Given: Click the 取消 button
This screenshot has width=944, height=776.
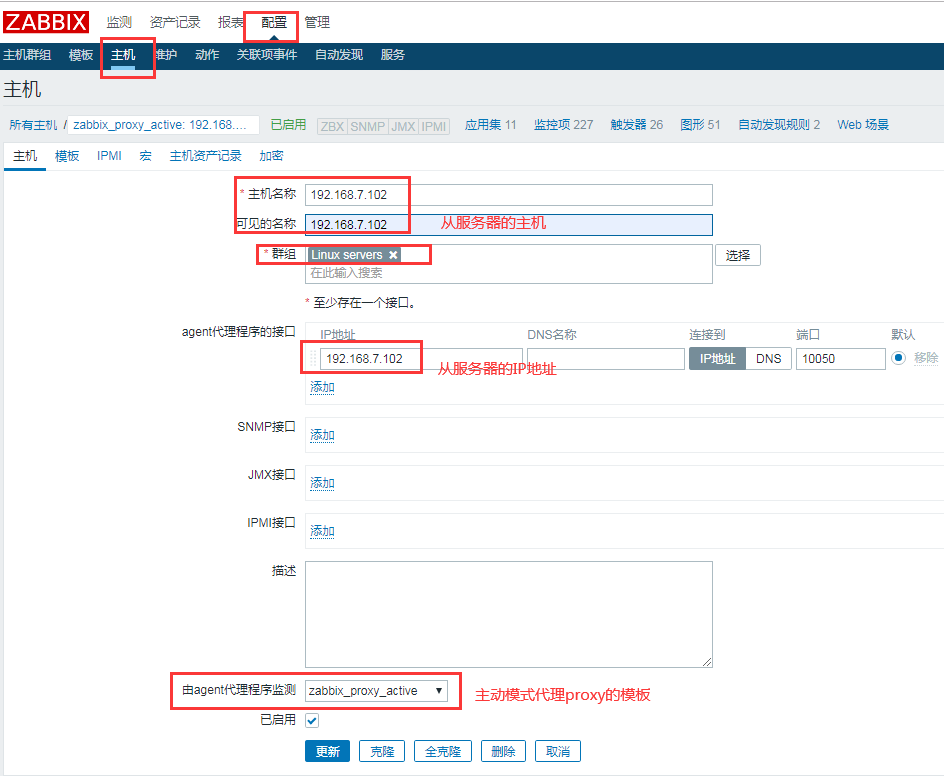Looking at the screenshot, I should pos(557,751).
